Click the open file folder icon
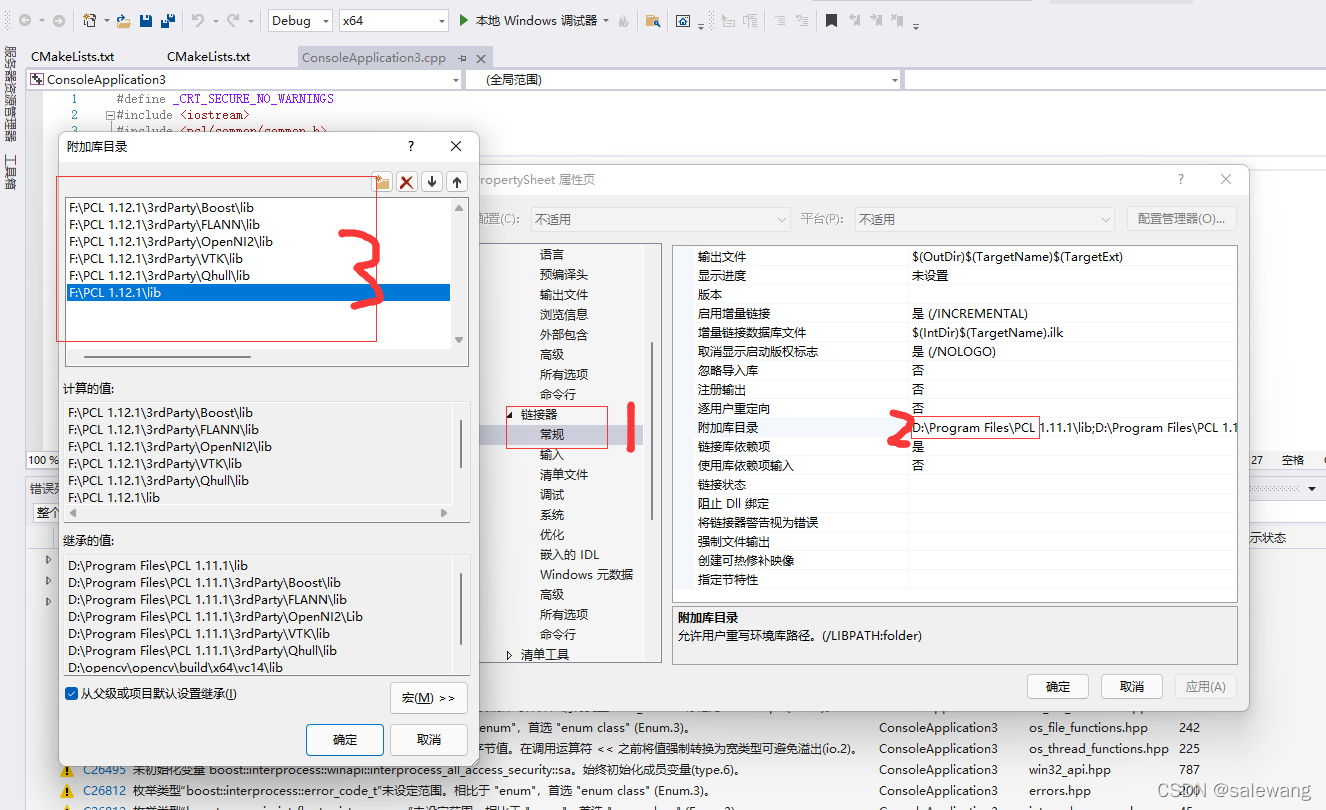 (123, 20)
